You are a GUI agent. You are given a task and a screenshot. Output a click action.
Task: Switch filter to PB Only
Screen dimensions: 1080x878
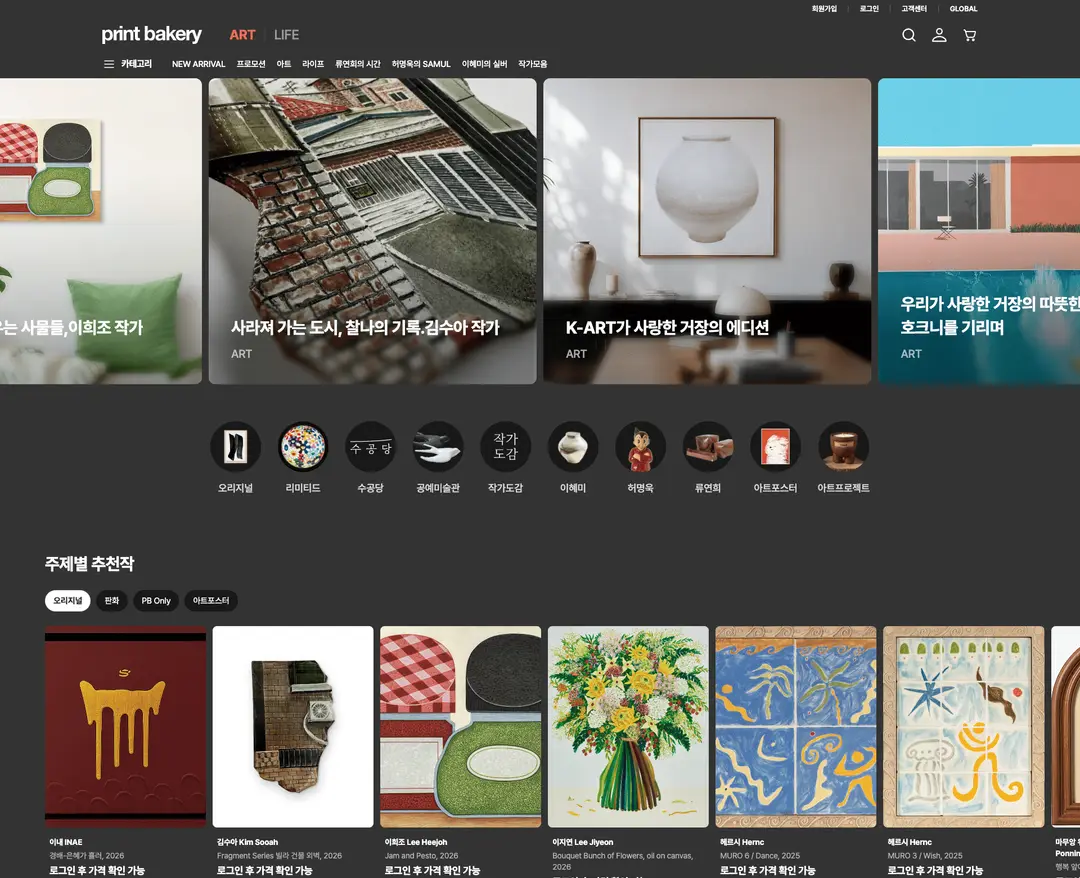[x=156, y=600]
